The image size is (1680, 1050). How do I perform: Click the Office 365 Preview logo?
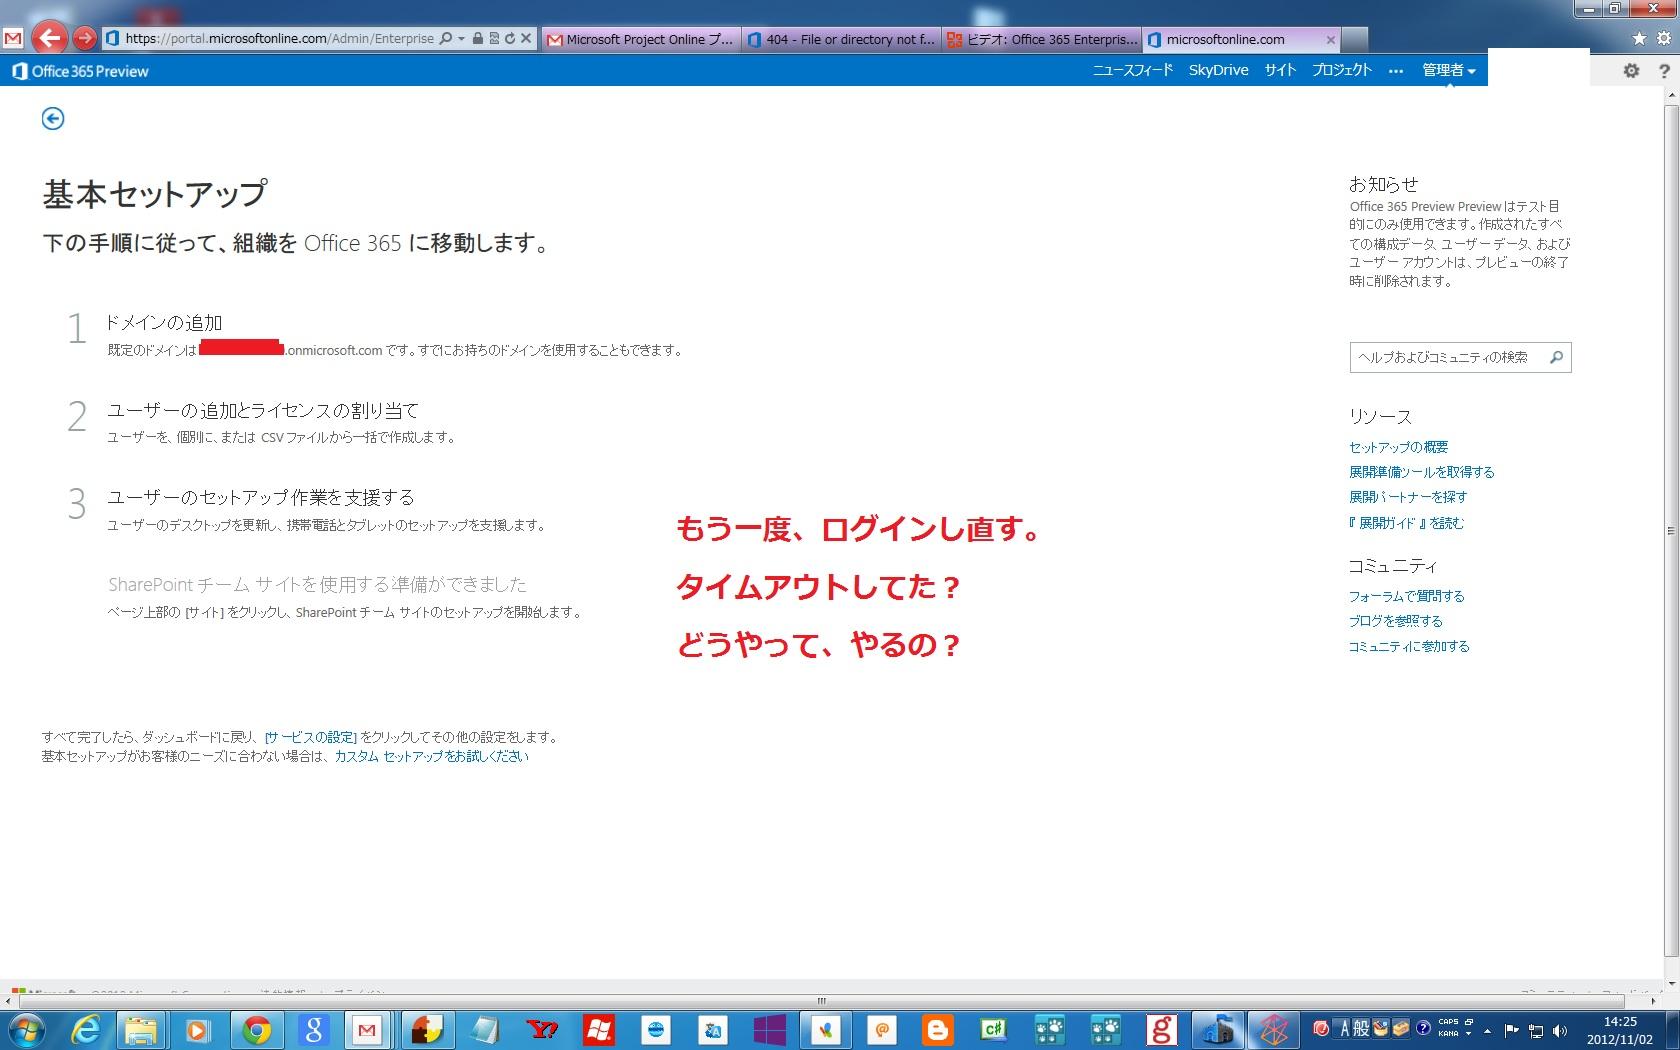(x=80, y=71)
